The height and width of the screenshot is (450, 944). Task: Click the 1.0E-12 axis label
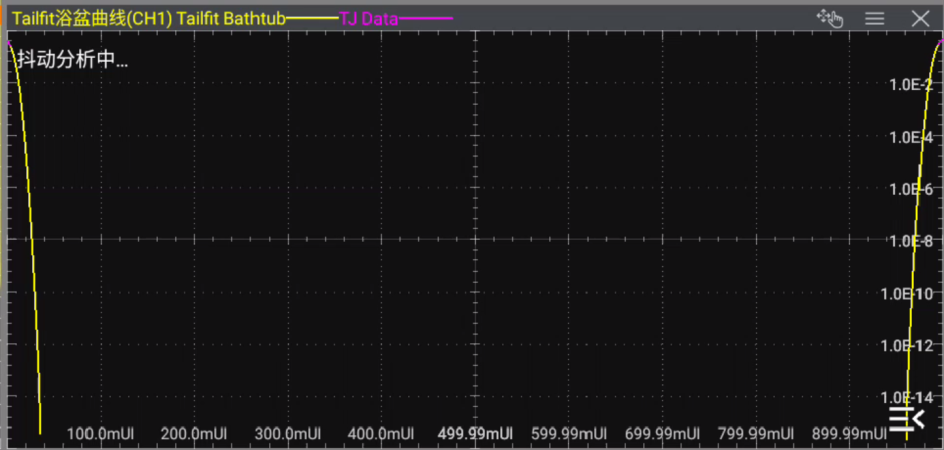coord(908,346)
